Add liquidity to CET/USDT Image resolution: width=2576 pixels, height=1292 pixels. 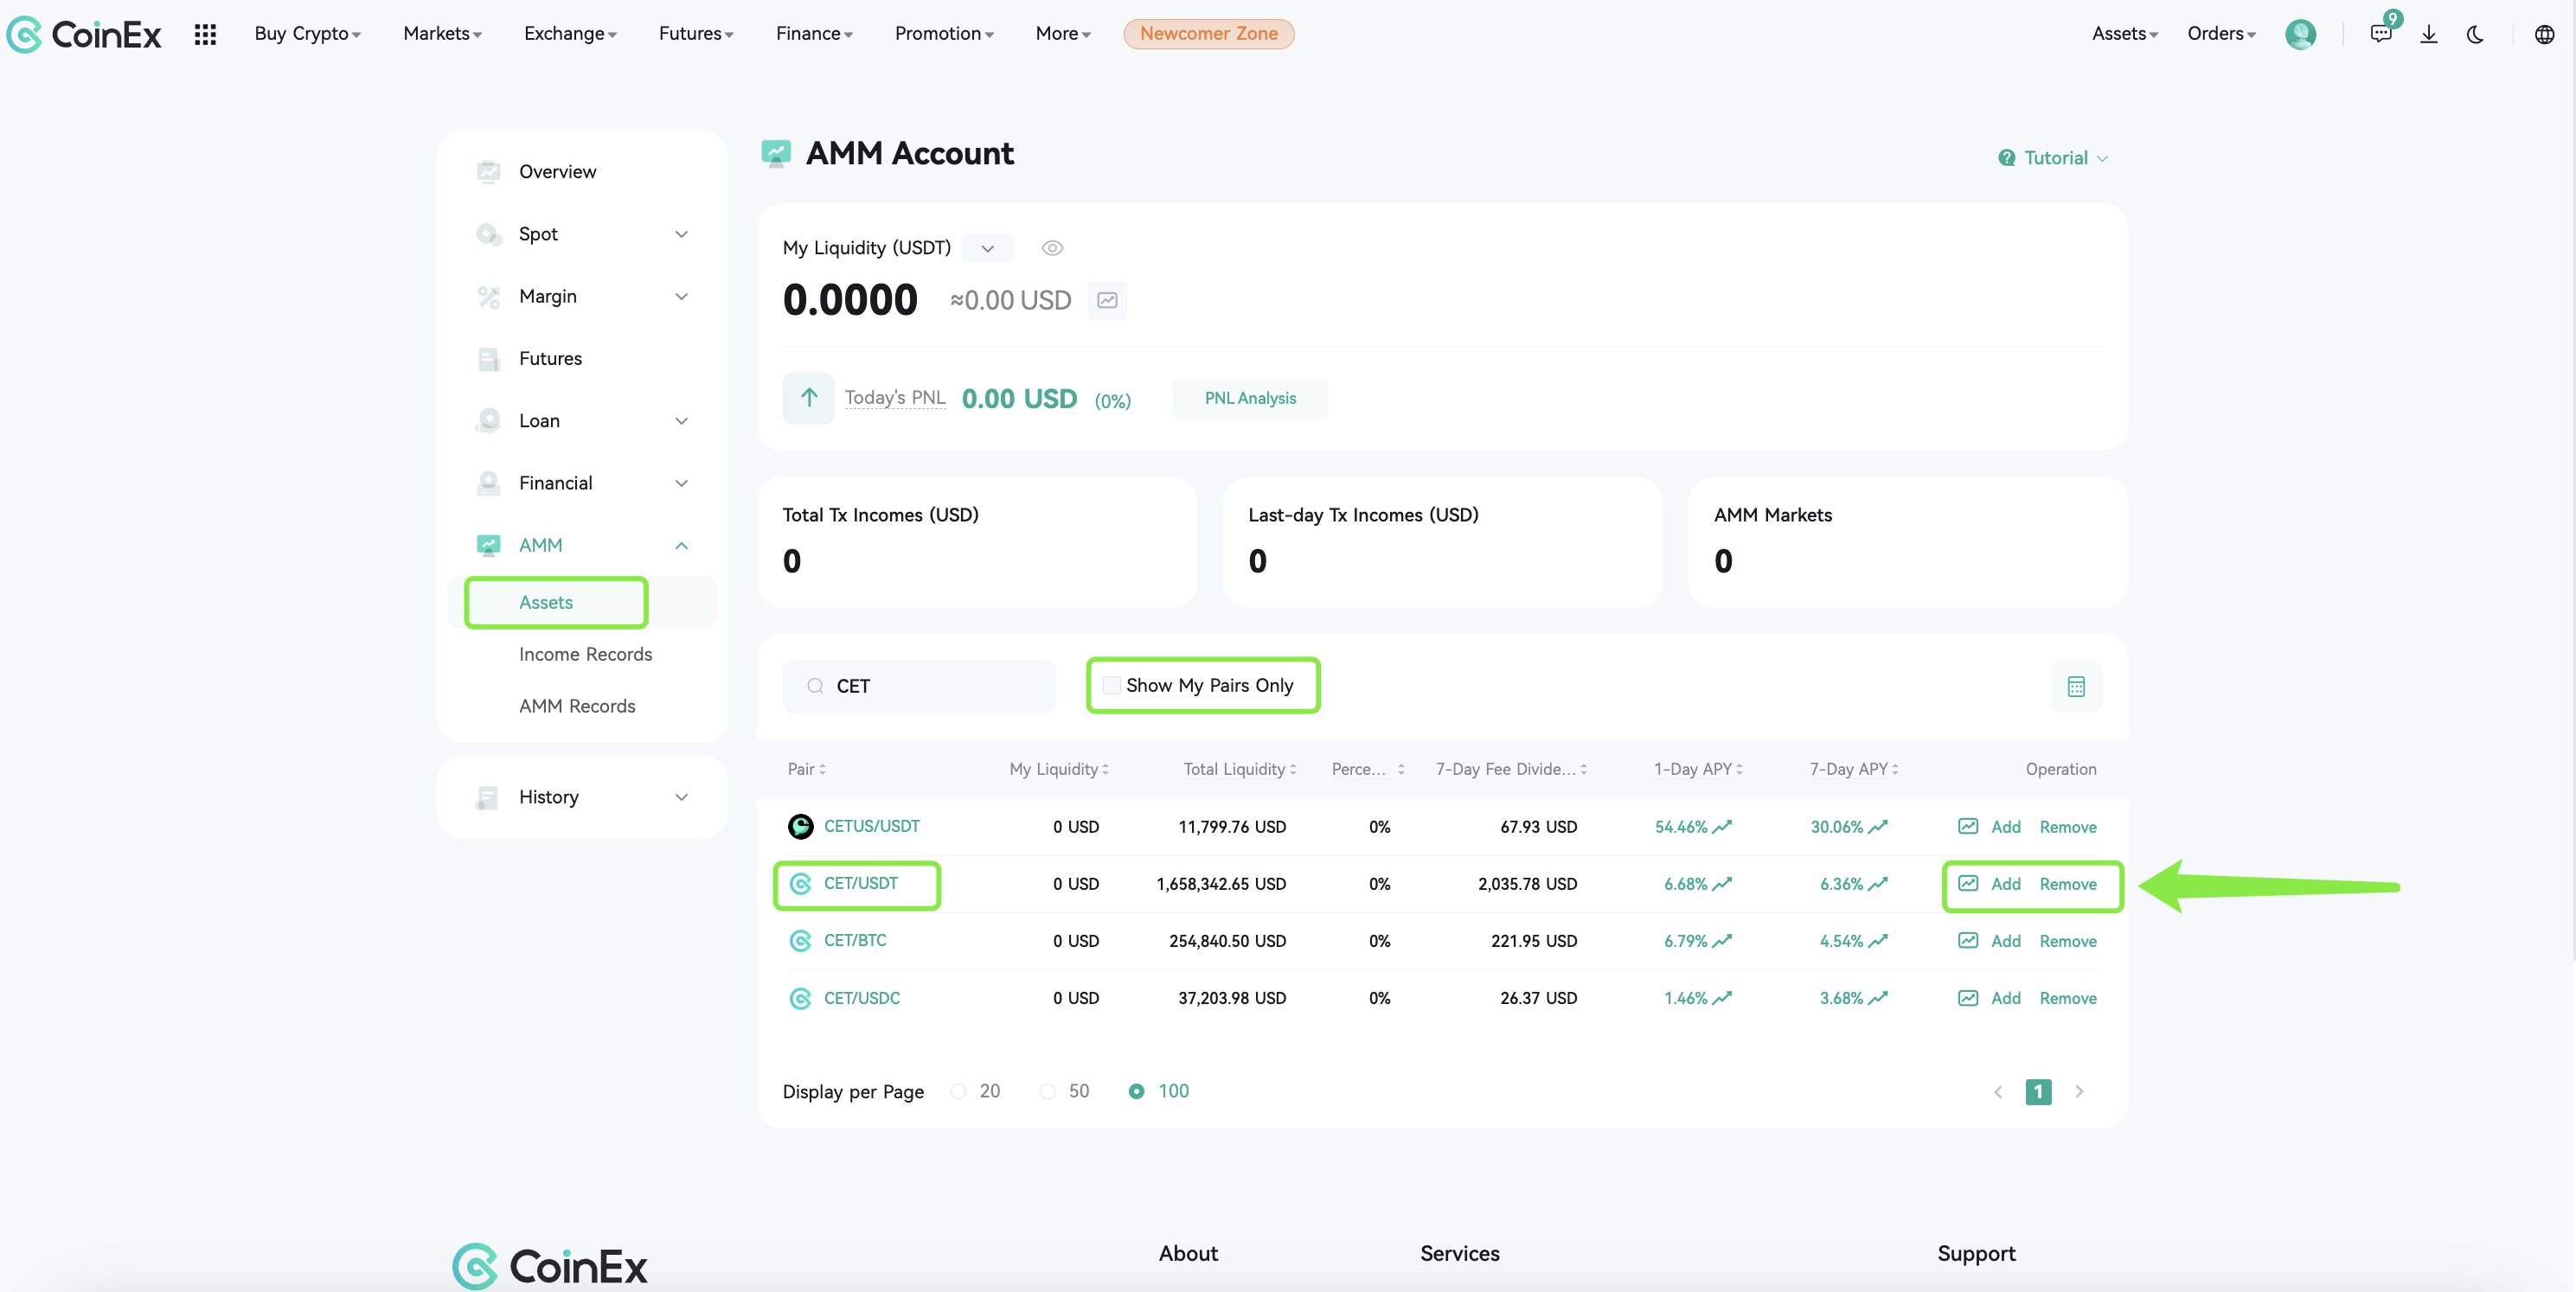pyautogui.click(x=2005, y=884)
